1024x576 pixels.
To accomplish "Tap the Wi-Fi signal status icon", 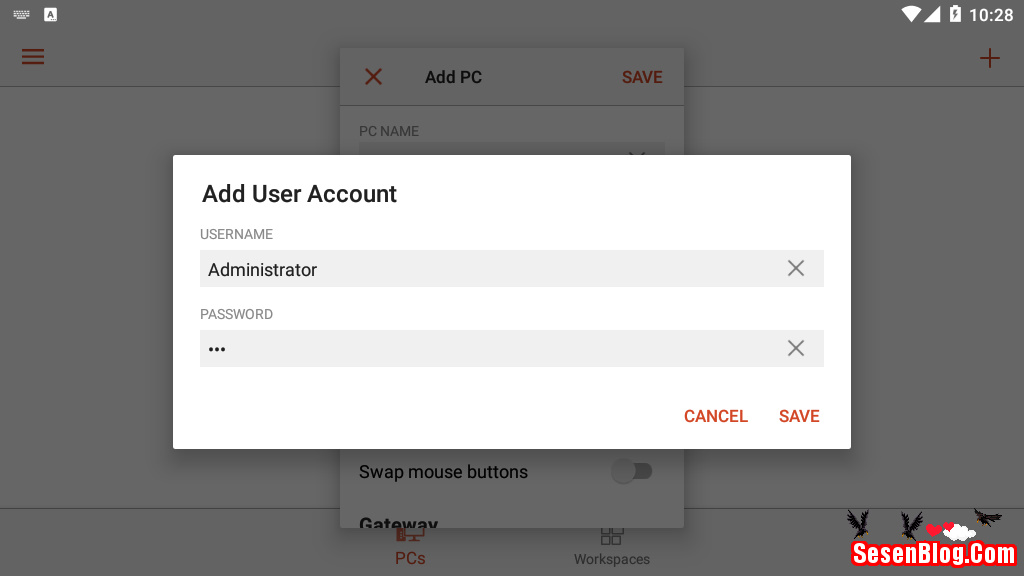I will coord(909,14).
